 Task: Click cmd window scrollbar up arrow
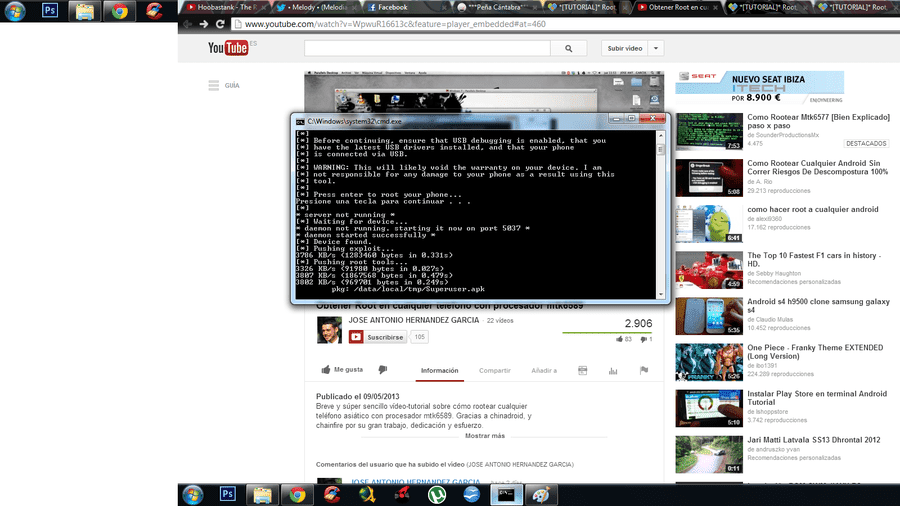coord(661,135)
